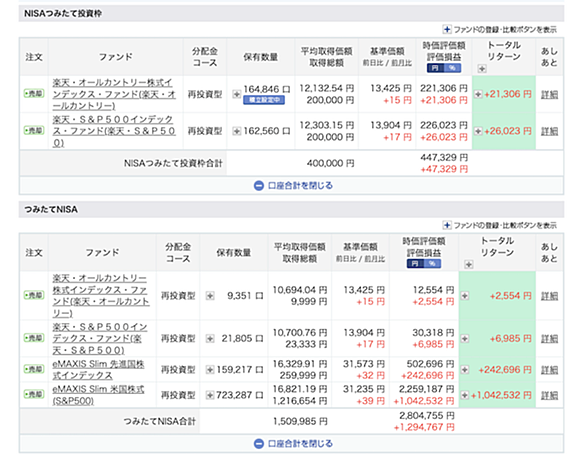Click minus circle icon below NISAつみたて投資枠合計
The height and width of the screenshot is (462, 586).
point(259,186)
